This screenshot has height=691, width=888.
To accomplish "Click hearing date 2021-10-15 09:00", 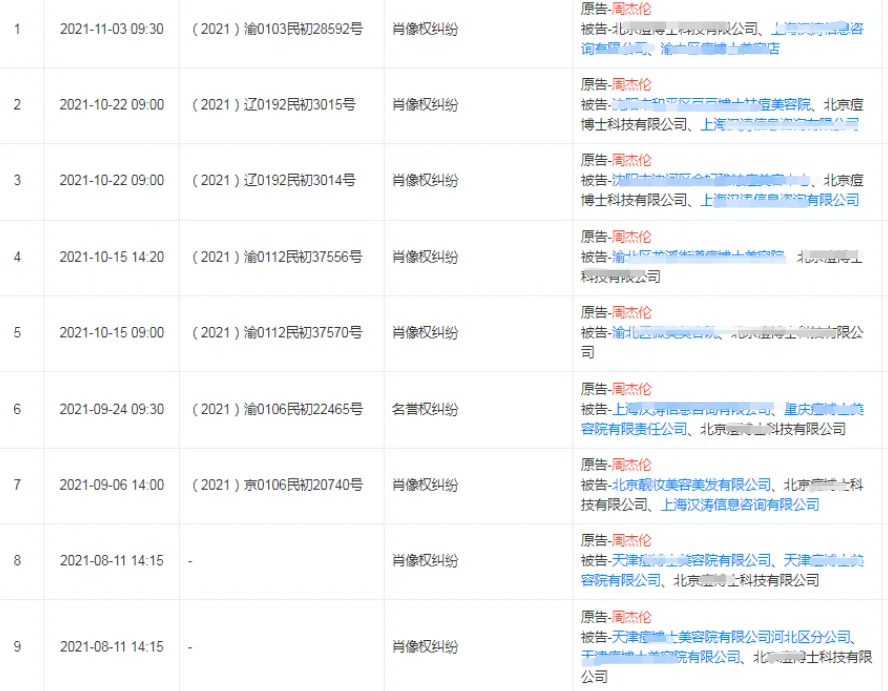I will click(x=112, y=332).
